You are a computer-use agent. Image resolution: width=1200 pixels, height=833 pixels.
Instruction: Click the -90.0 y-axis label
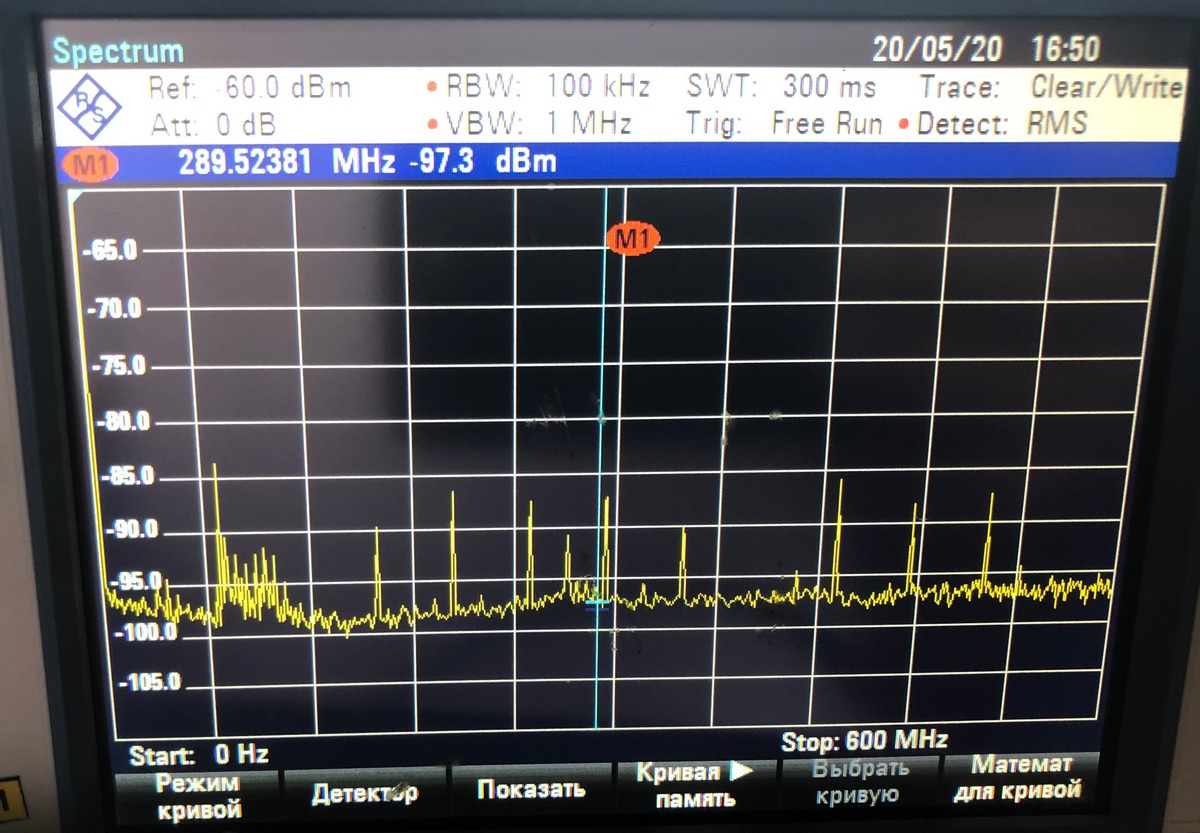[x=132, y=529]
